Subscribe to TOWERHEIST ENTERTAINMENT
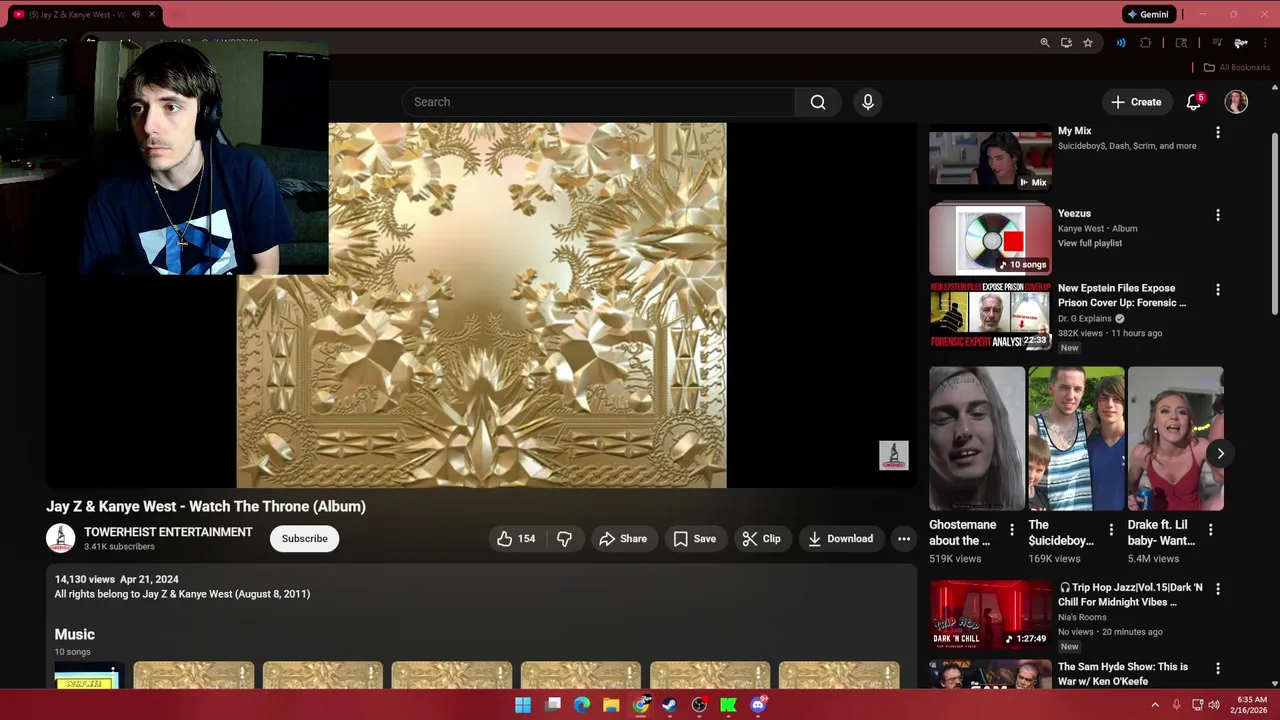 (x=304, y=539)
